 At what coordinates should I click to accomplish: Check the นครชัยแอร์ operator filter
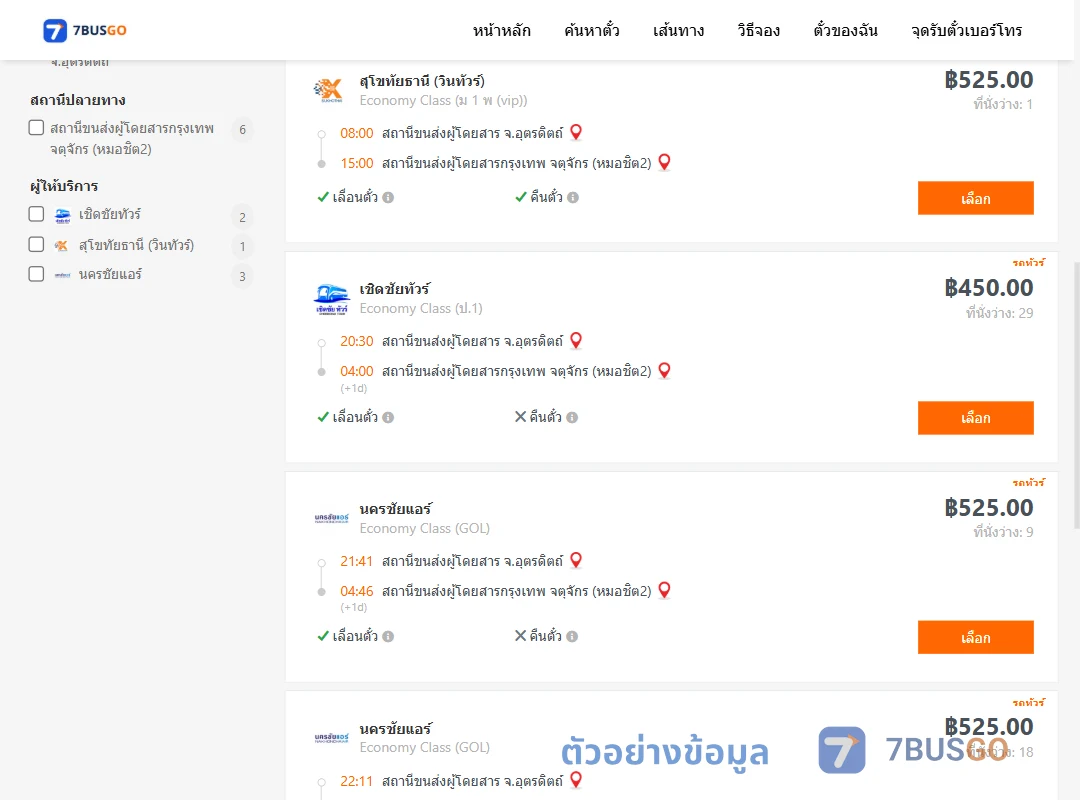tap(37, 274)
